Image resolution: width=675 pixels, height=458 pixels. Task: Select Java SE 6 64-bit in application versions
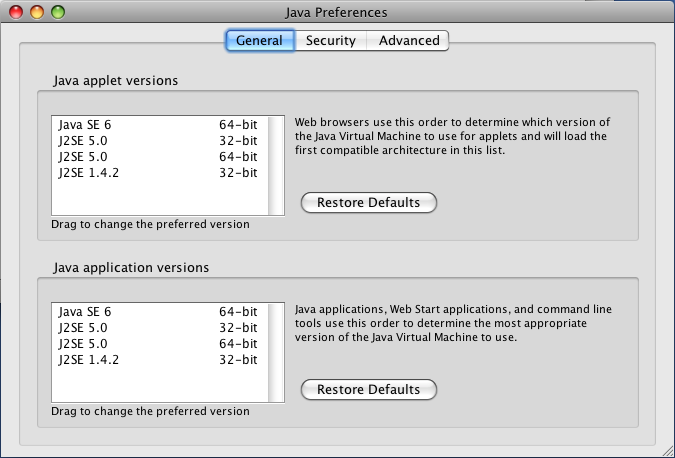click(x=160, y=312)
